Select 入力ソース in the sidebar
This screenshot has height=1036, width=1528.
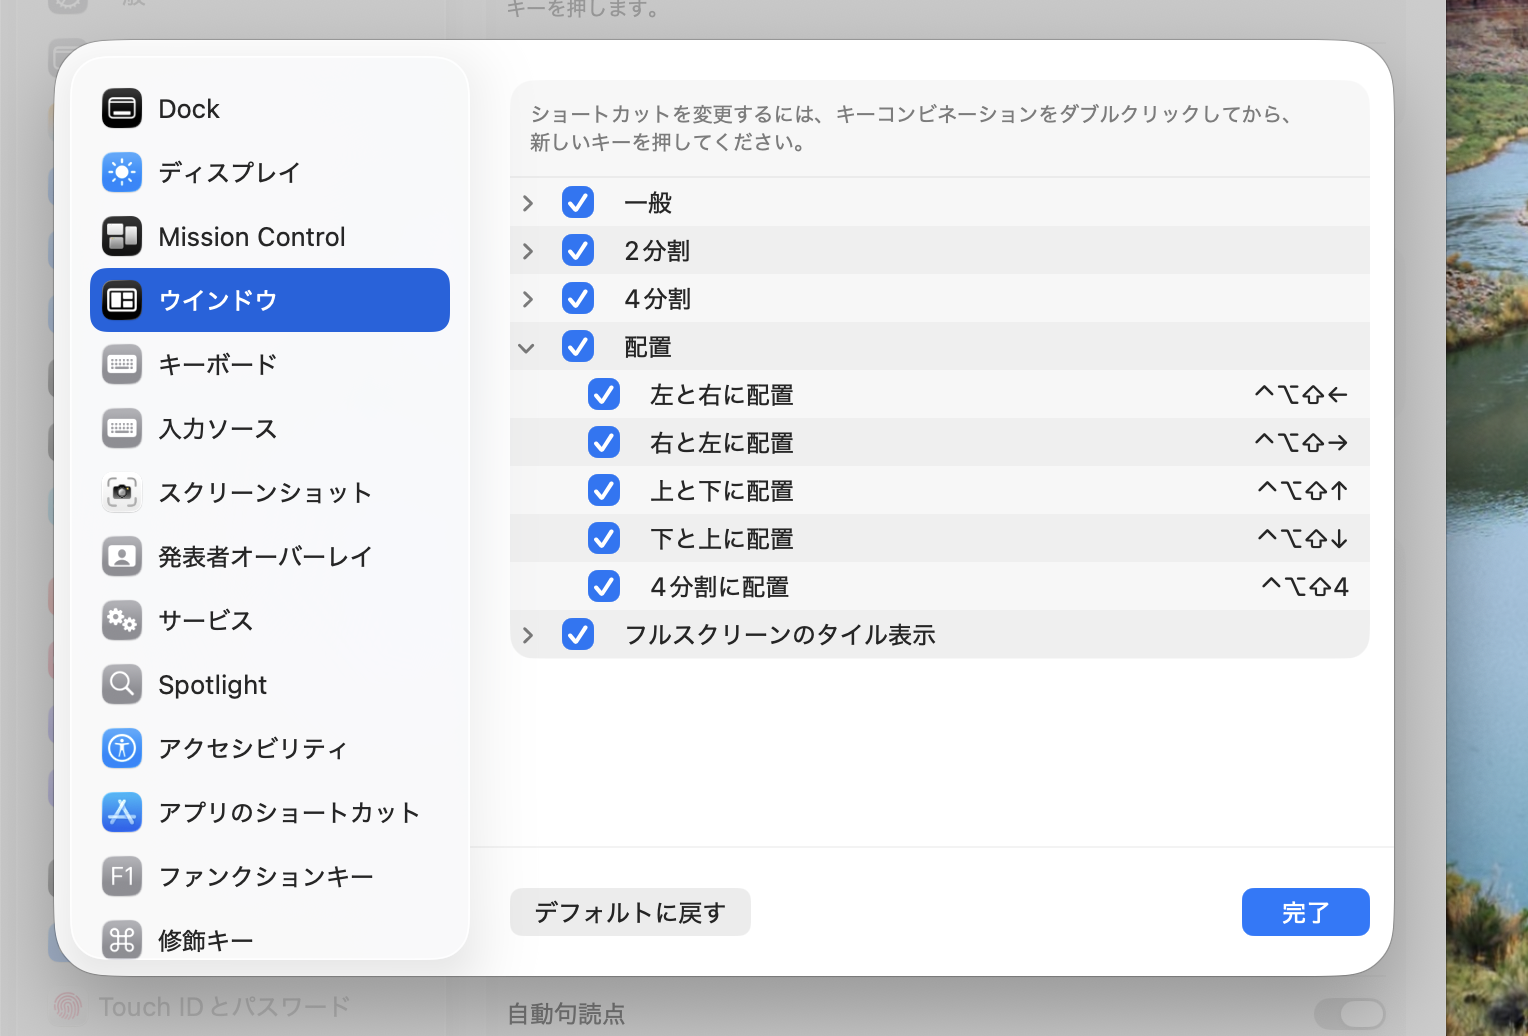click(x=217, y=428)
